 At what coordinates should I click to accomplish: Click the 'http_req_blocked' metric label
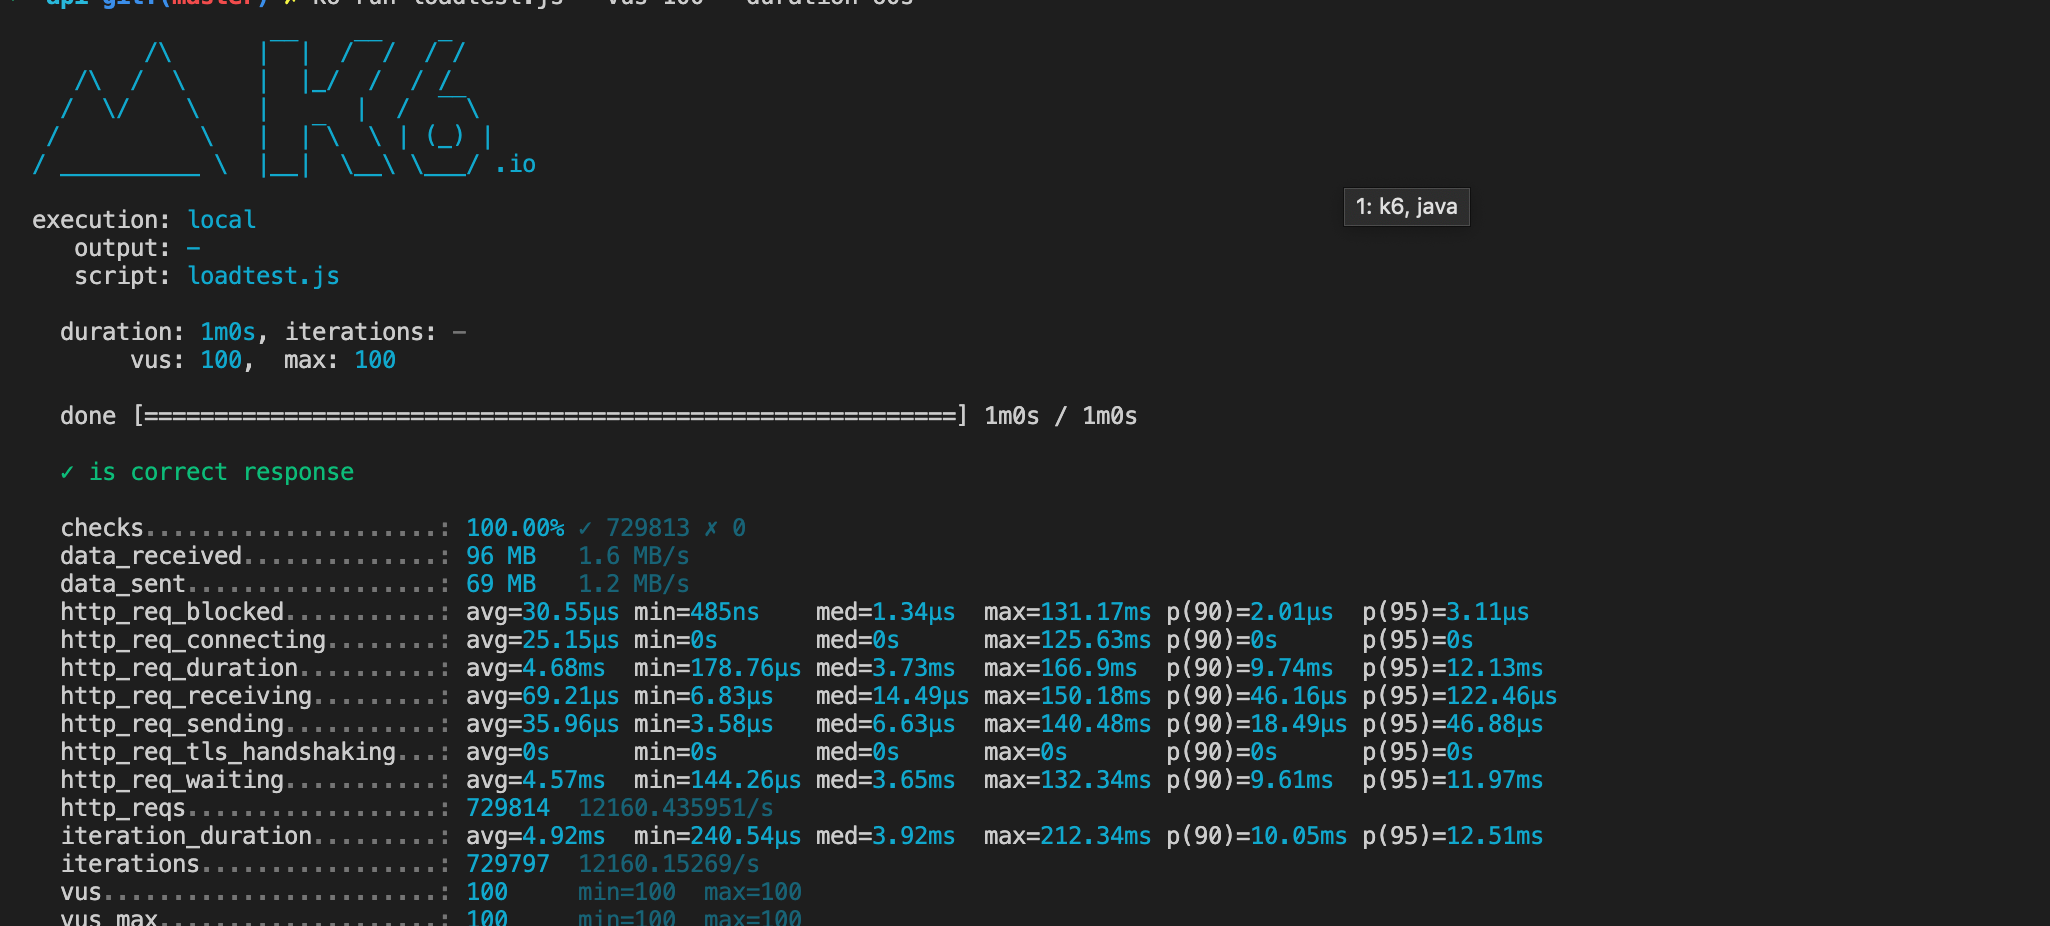pyautogui.click(x=172, y=612)
